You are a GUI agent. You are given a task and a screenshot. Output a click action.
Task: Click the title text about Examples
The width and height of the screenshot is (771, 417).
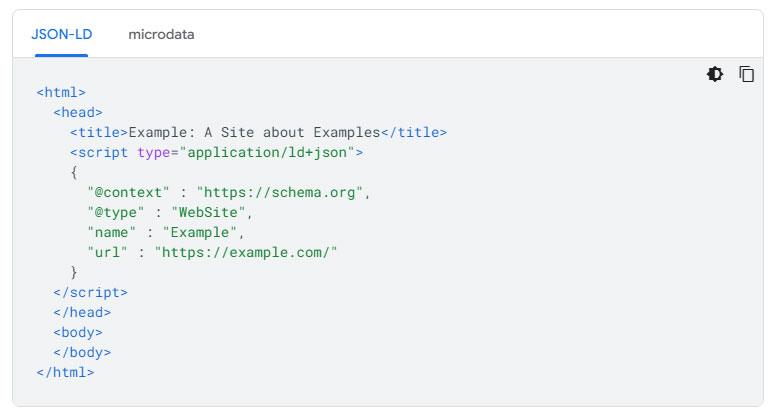click(x=254, y=132)
